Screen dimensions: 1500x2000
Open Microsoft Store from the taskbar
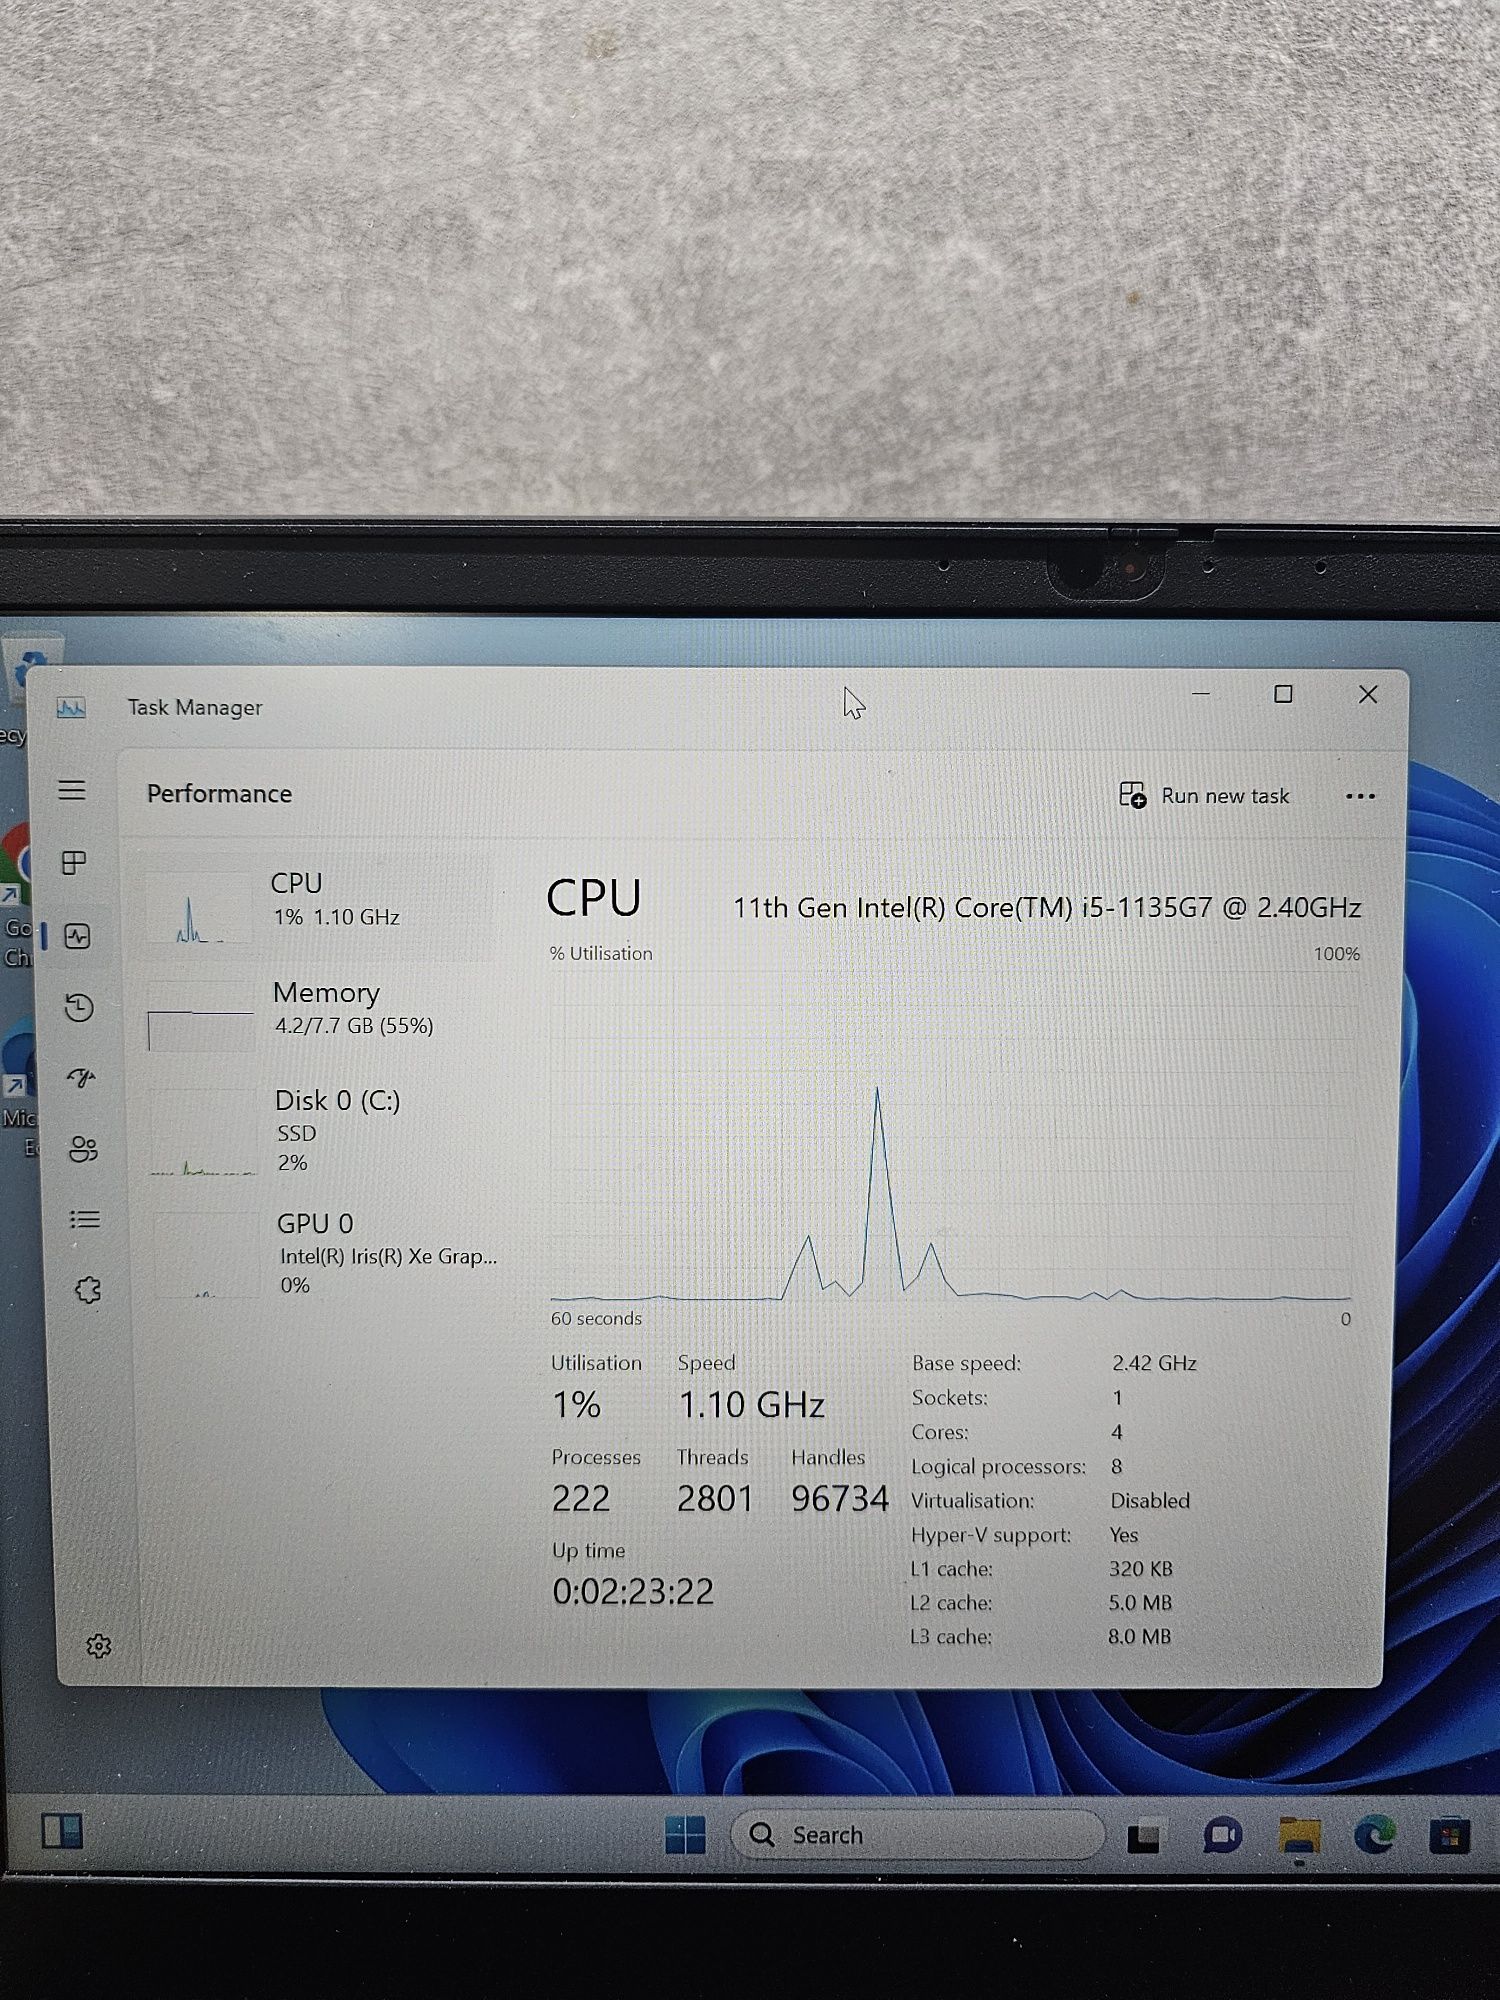[1450, 1836]
